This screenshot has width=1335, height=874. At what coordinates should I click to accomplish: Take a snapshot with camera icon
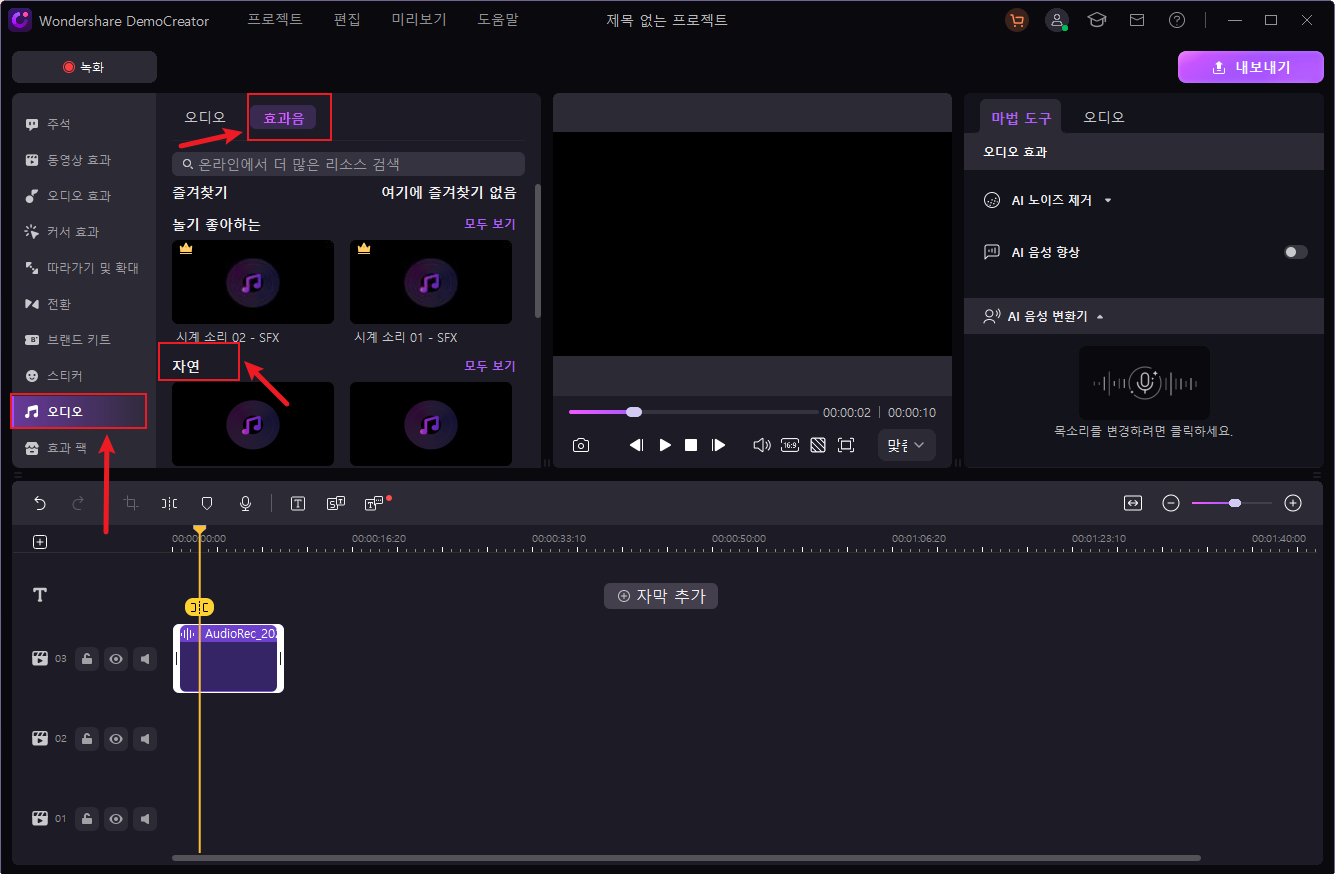[581, 445]
